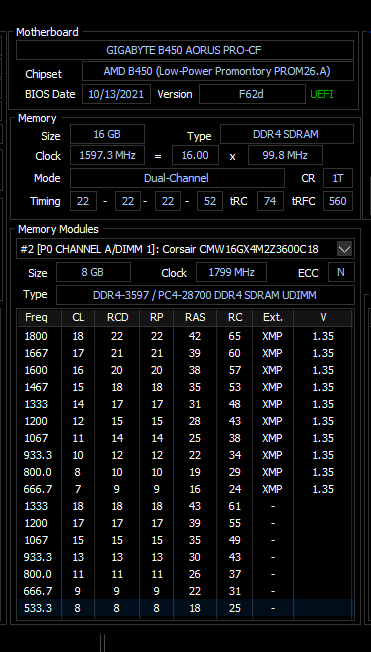Click the RCD column header

click(117, 318)
